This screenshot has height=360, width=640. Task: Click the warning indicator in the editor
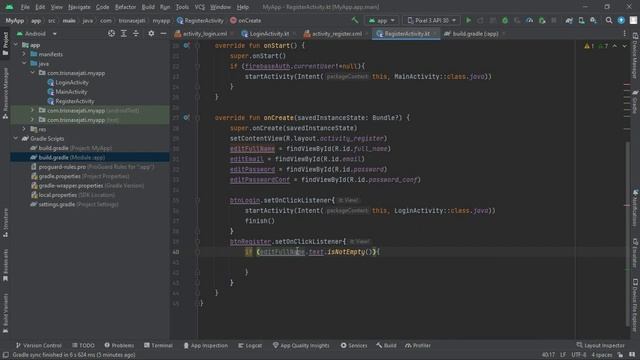click(589, 46)
